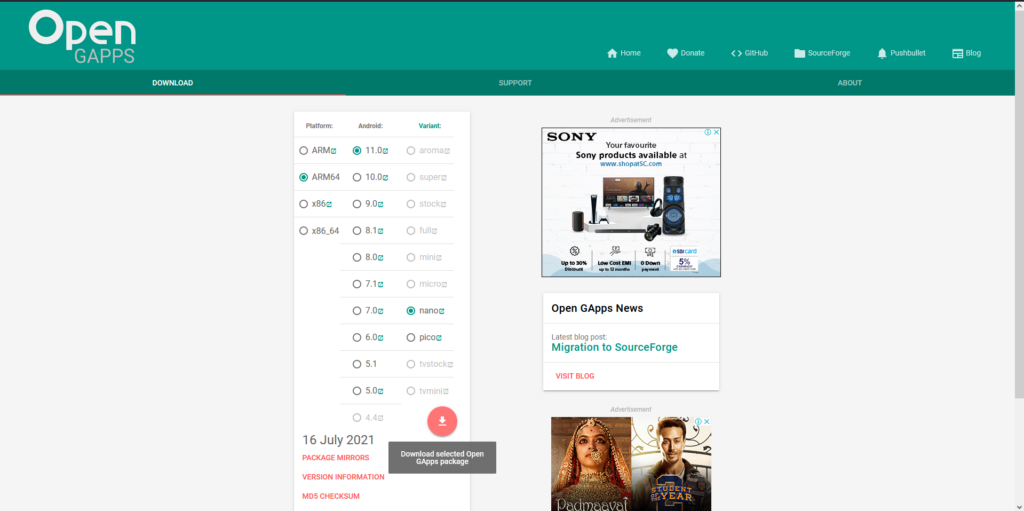
Task: Select Android 10.0 radio button
Action: pos(357,177)
